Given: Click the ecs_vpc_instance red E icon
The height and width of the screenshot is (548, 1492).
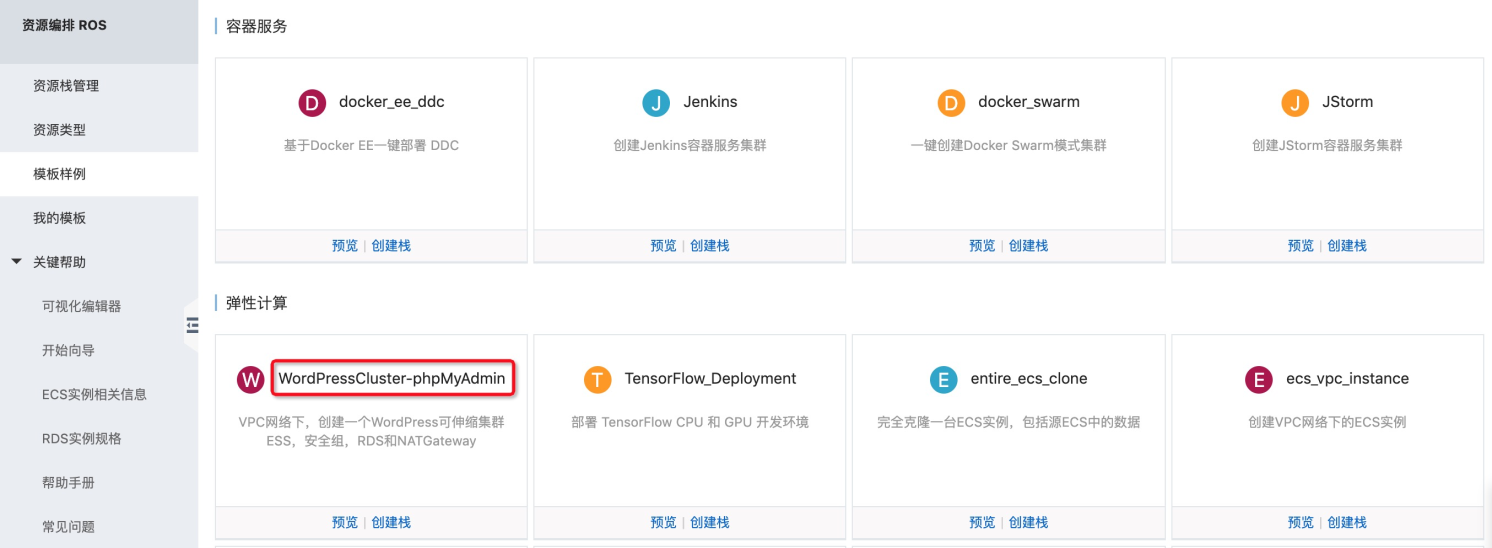Looking at the screenshot, I should point(1258,379).
